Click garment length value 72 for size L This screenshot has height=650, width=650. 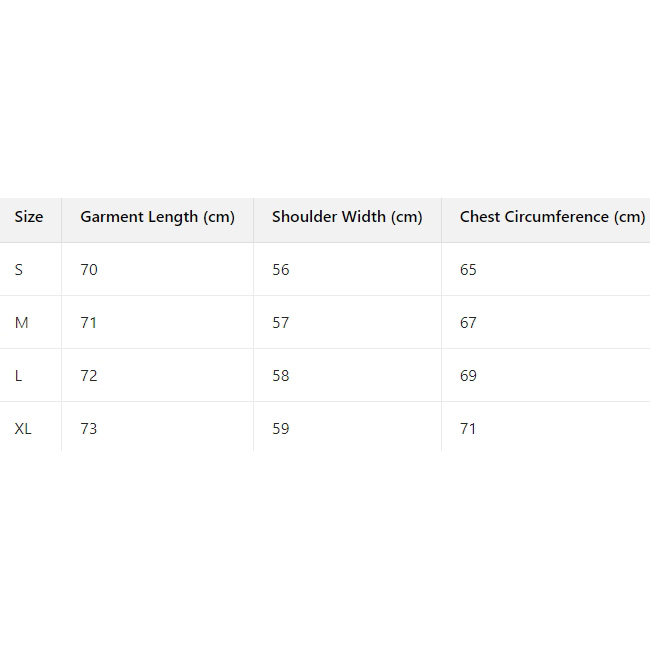89,376
